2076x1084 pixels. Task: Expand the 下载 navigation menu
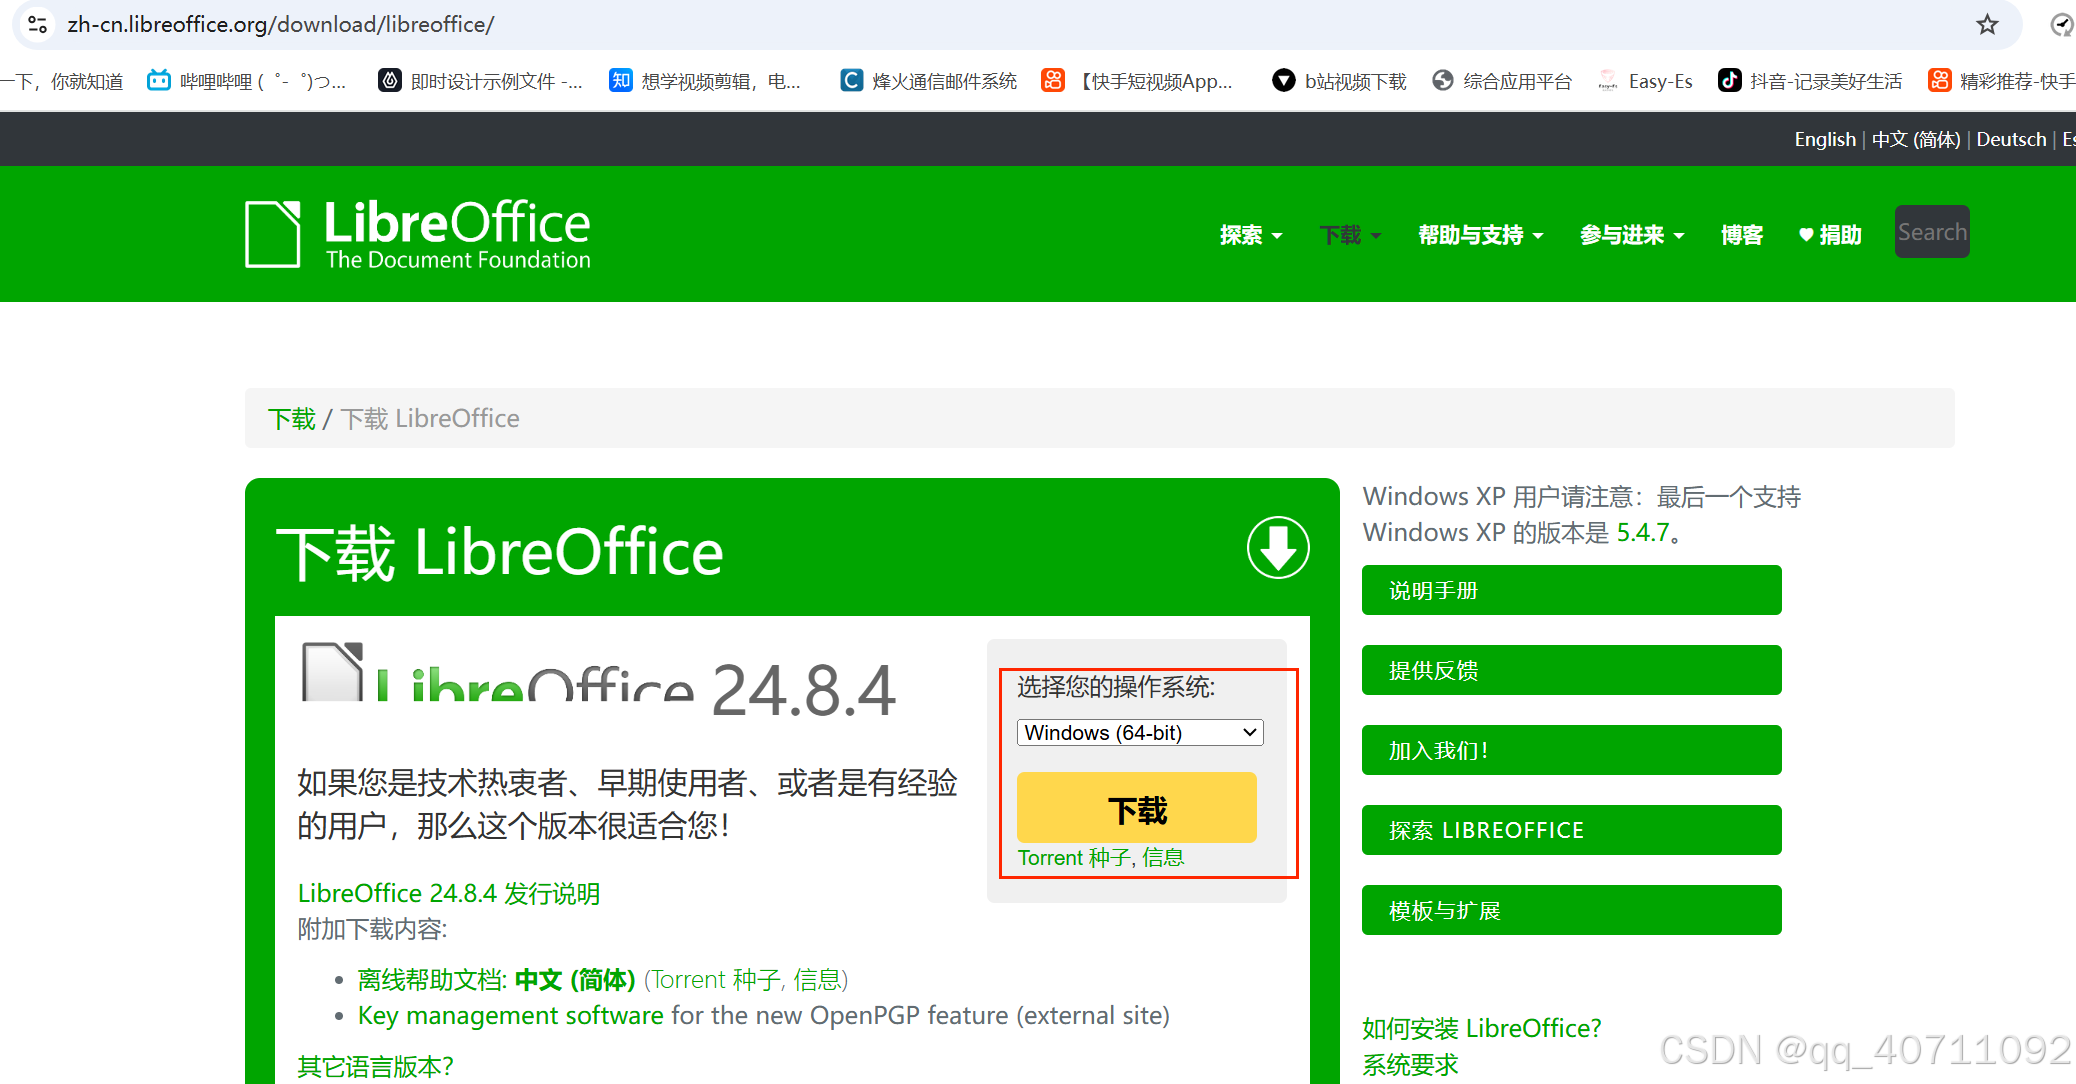(x=1350, y=235)
